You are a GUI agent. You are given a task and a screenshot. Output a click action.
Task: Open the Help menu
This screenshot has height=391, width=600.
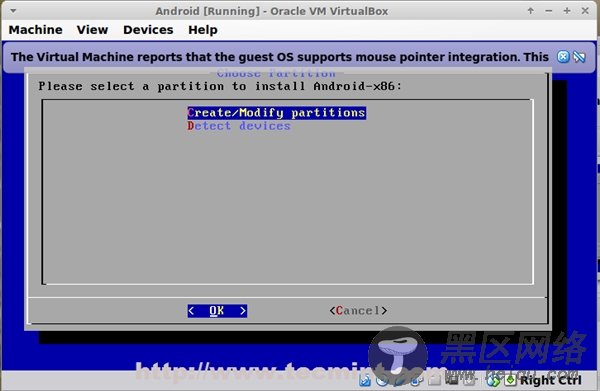(x=203, y=30)
